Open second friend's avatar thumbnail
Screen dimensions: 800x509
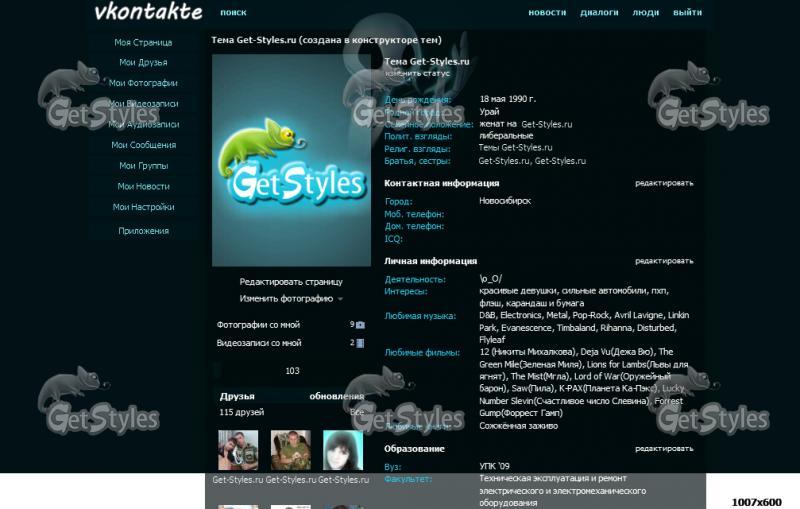click(x=290, y=450)
